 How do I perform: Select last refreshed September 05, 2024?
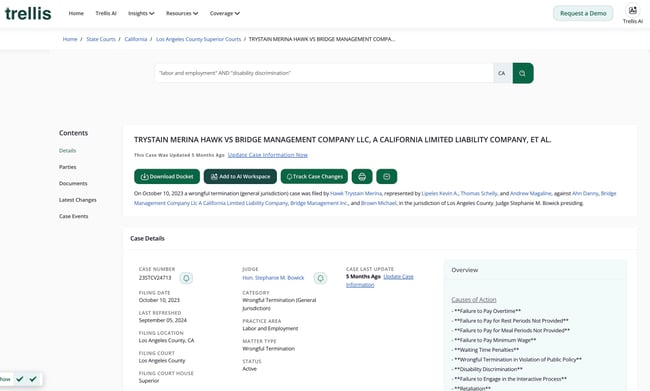(x=162, y=321)
